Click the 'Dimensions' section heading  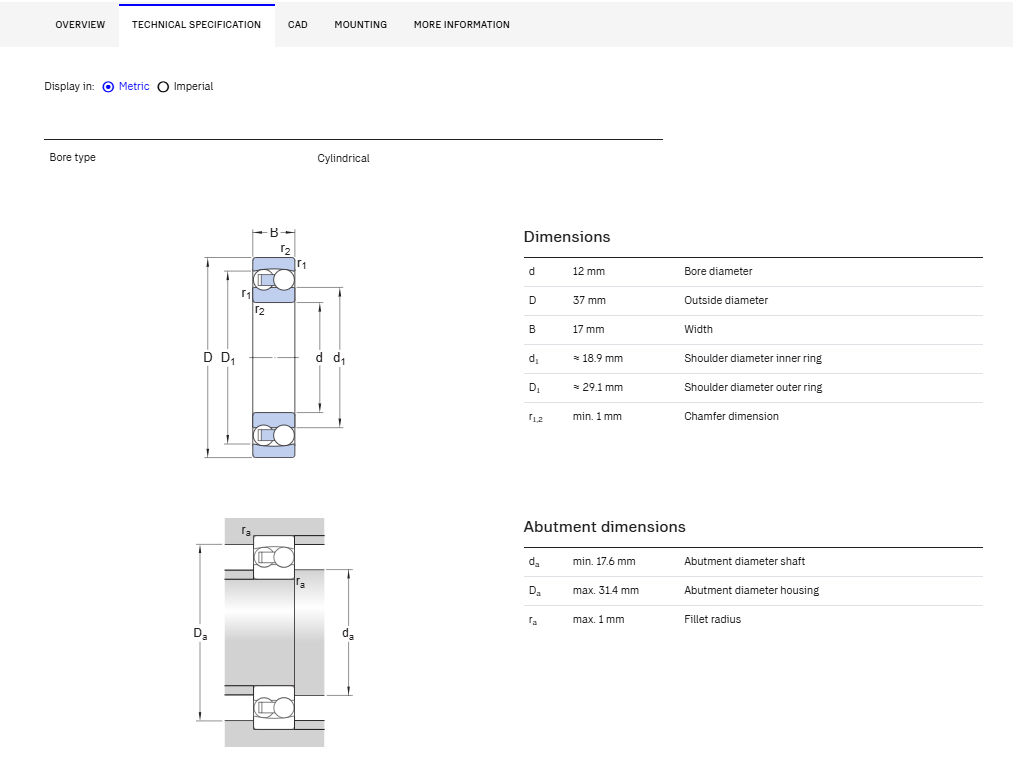click(567, 237)
